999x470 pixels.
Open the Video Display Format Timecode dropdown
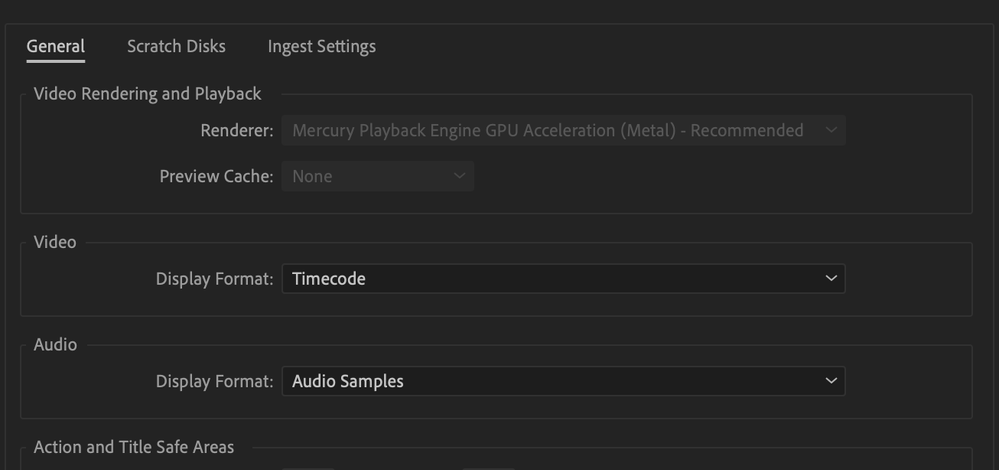(x=562, y=278)
